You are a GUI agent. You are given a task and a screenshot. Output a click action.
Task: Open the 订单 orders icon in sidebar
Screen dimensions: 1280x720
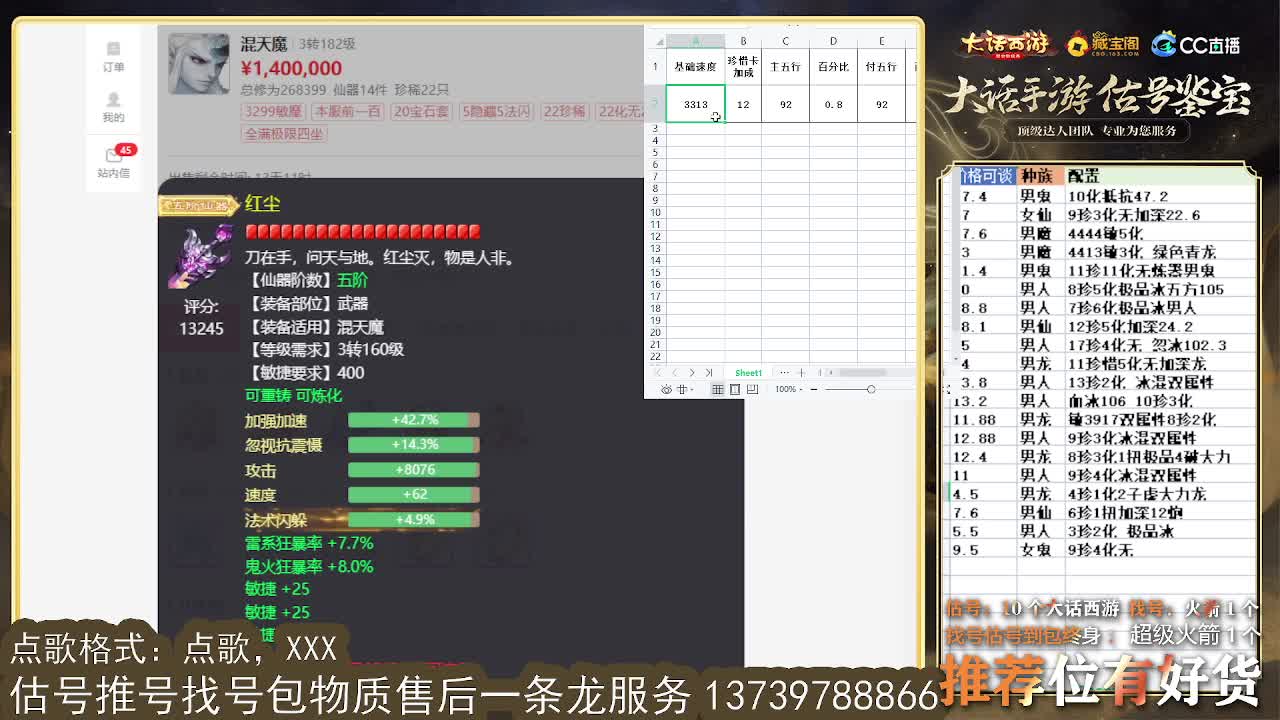(x=114, y=55)
